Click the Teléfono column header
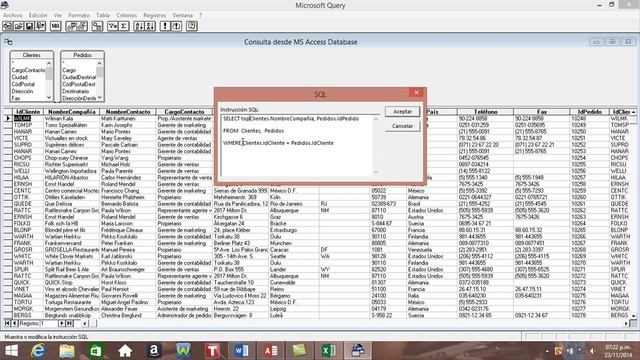Viewport: 640px width, 360px height. click(486, 111)
